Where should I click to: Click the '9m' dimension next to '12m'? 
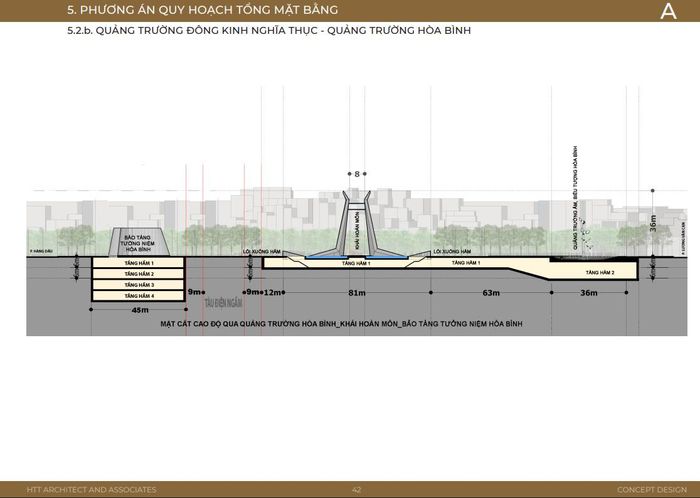pos(252,292)
